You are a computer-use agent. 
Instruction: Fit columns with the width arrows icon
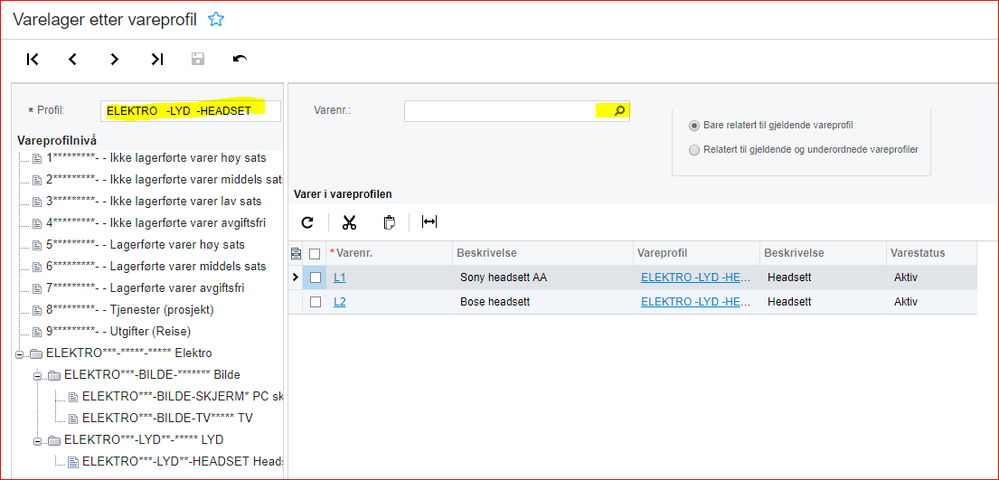429,222
